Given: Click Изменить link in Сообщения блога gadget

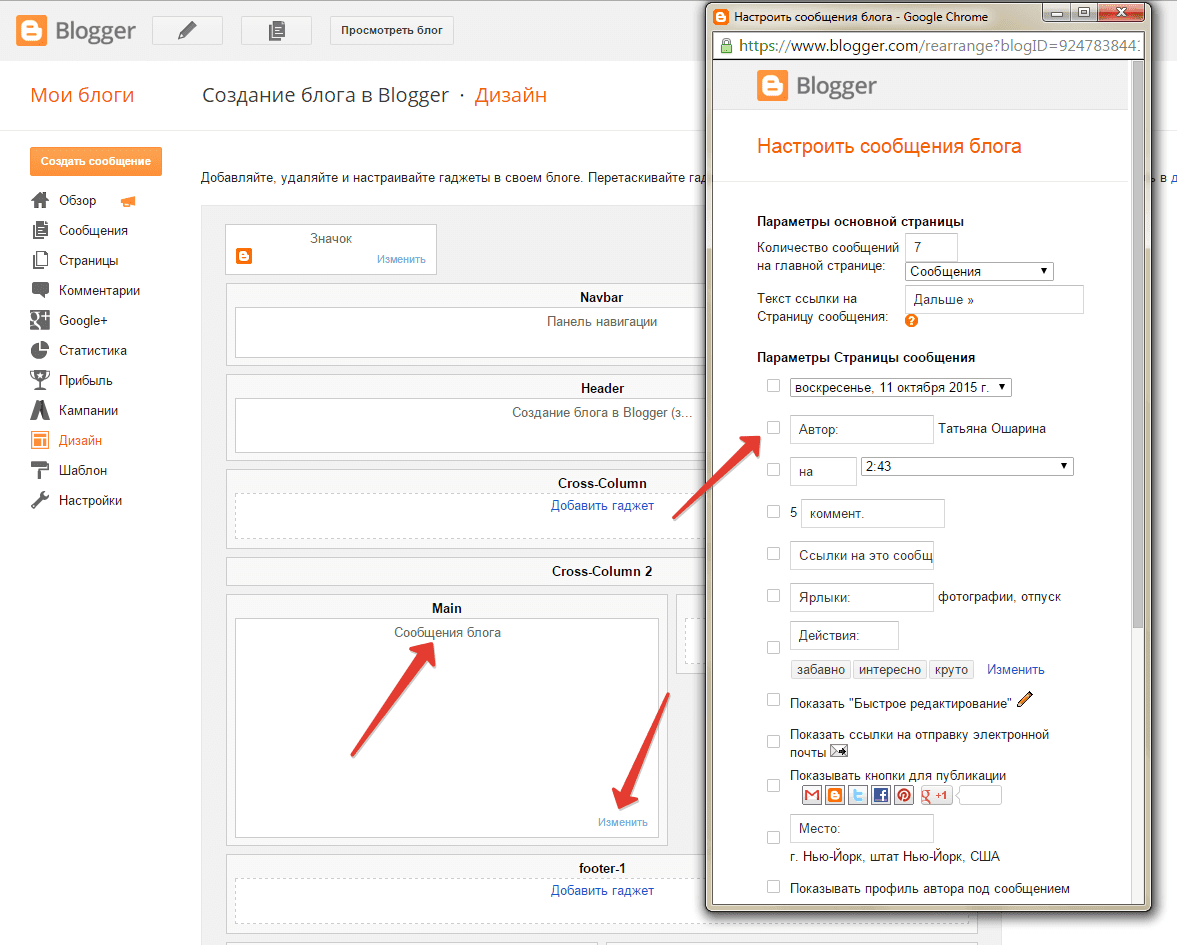Looking at the screenshot, I should [x=622, y=822].
